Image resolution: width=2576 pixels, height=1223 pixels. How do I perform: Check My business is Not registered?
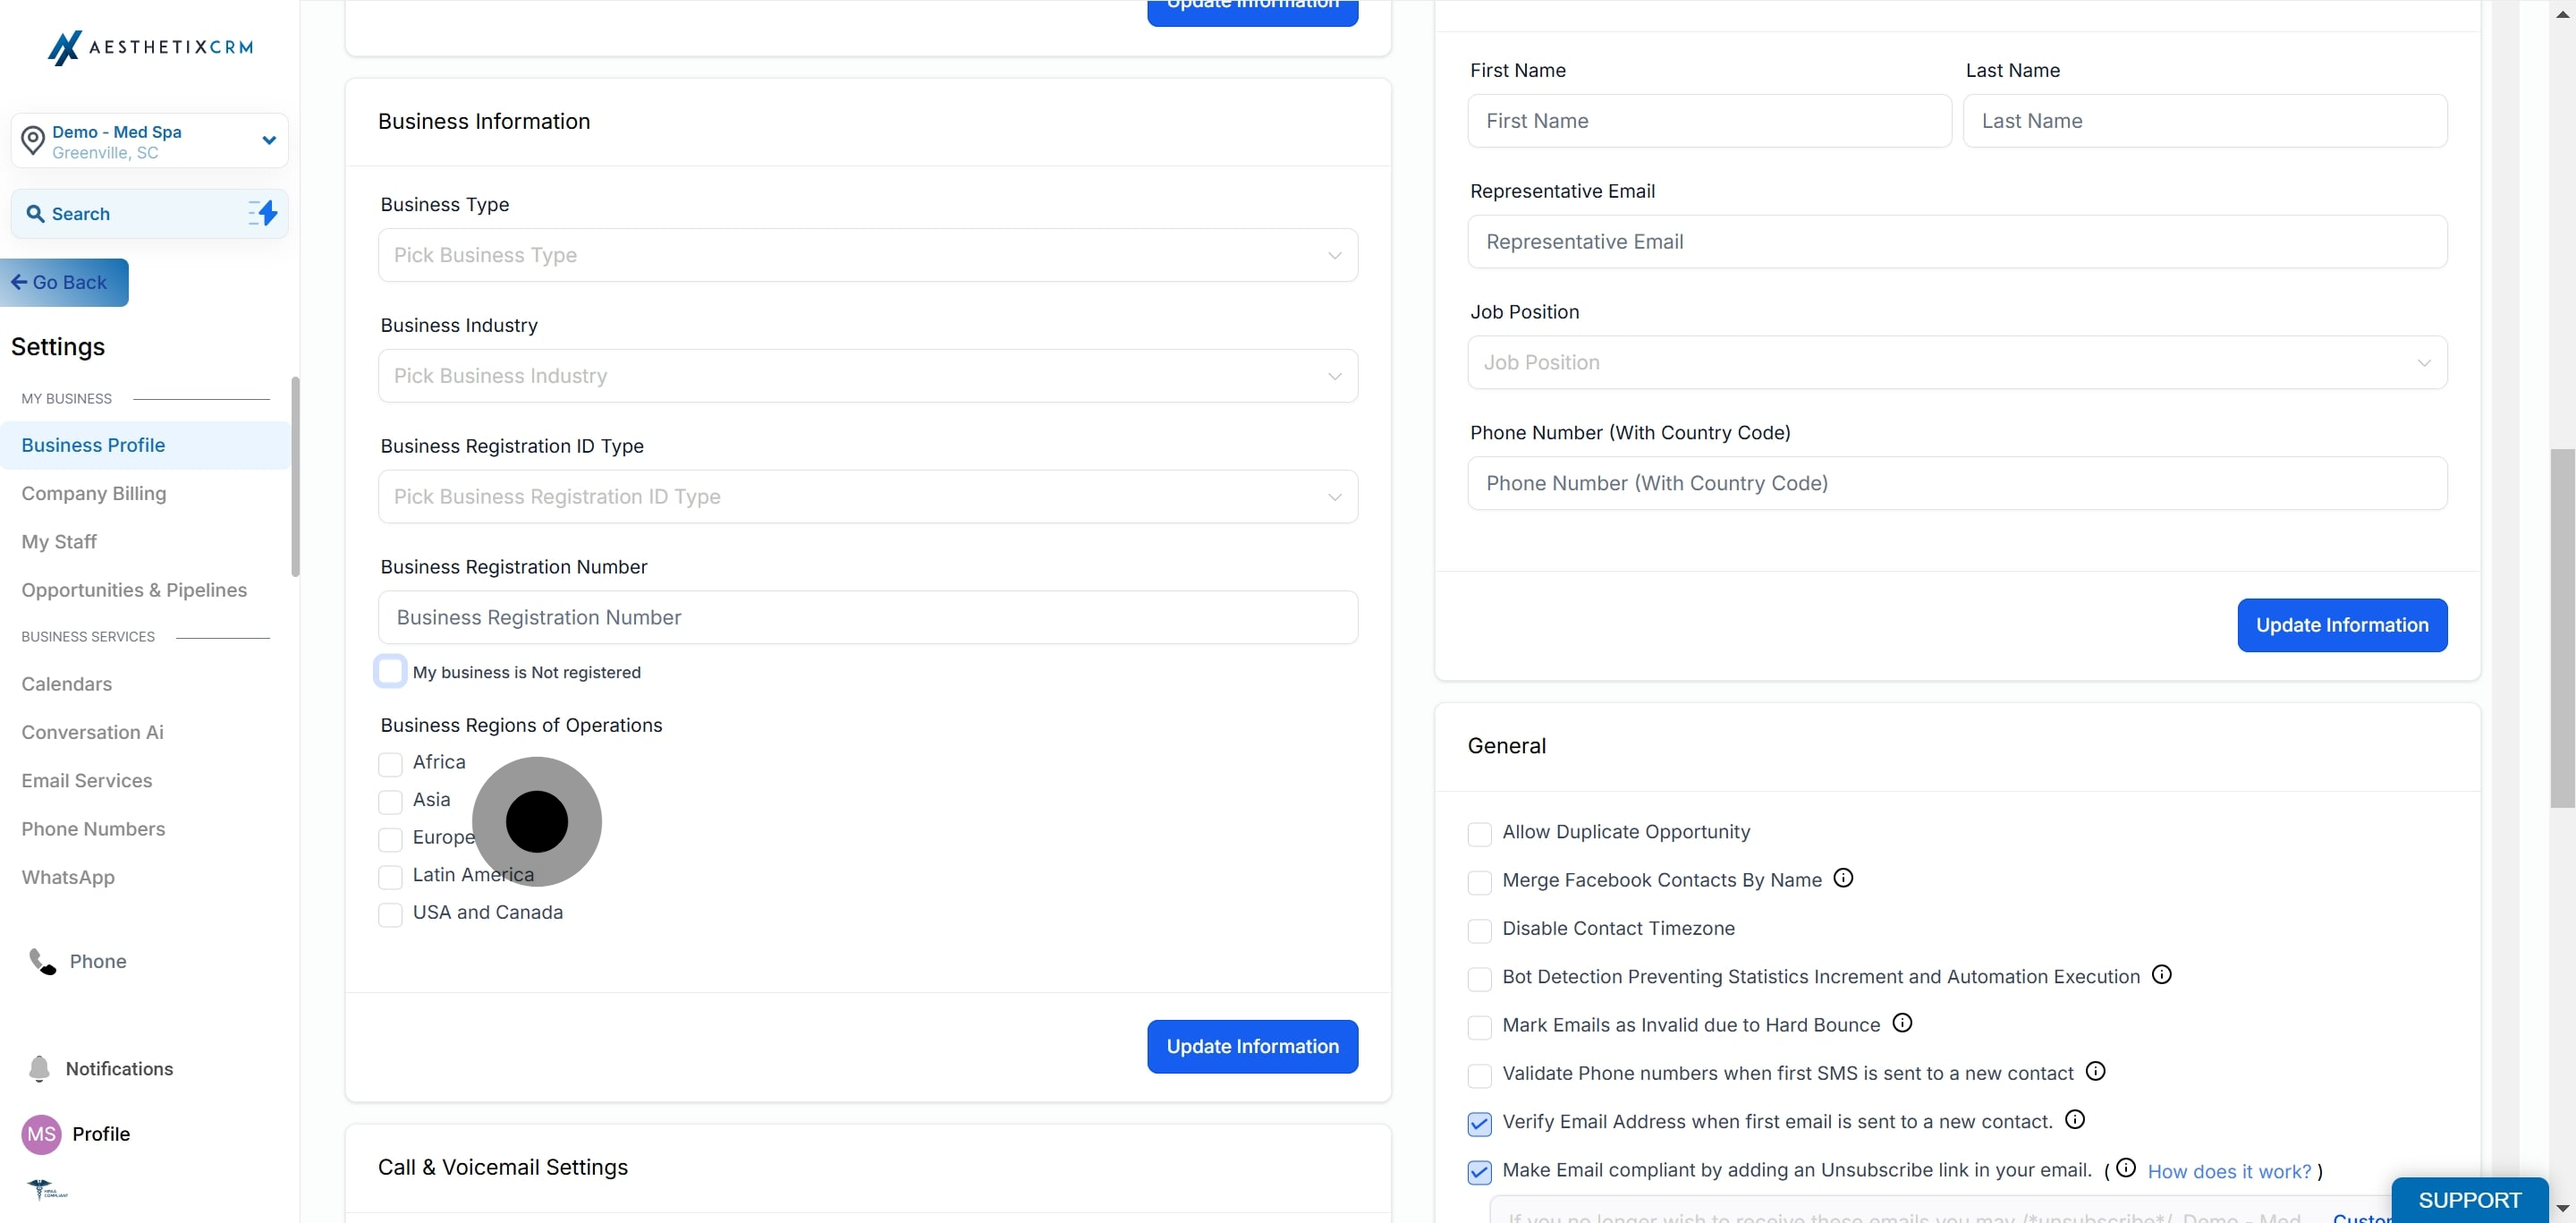point(390,671)
